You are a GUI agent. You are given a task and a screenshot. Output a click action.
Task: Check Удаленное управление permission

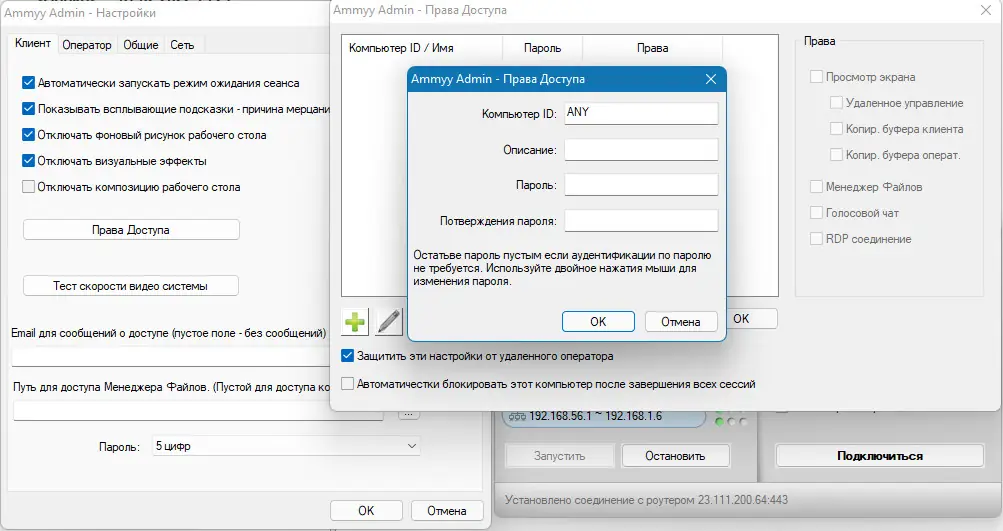click(836, 102)
